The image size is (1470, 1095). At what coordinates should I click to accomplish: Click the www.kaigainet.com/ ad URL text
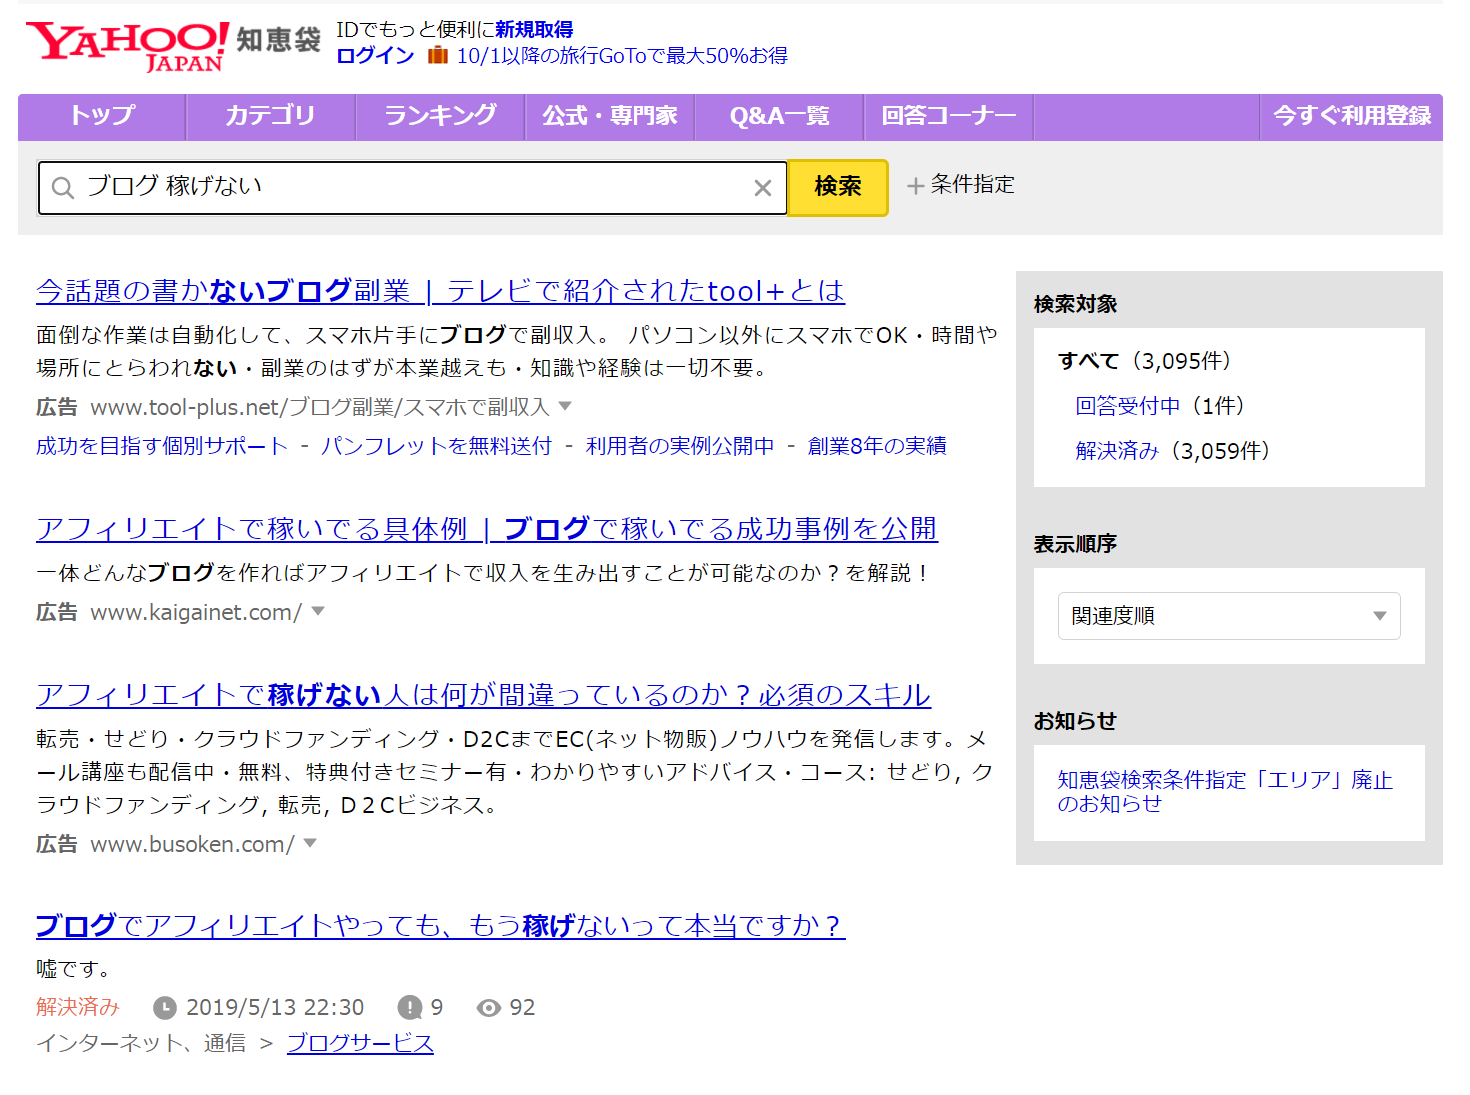(196, 612)
